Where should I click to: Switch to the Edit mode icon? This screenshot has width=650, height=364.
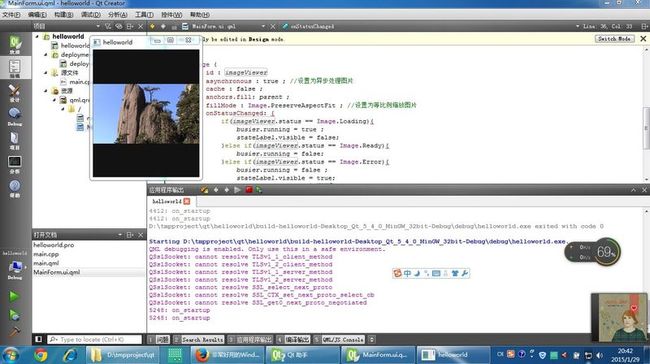coord(15,68)
